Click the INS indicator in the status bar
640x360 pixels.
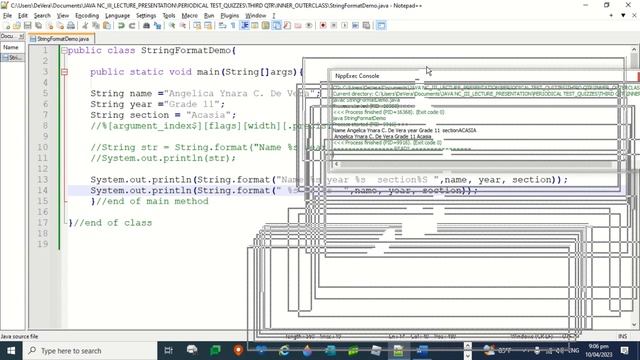pos(622,336)
